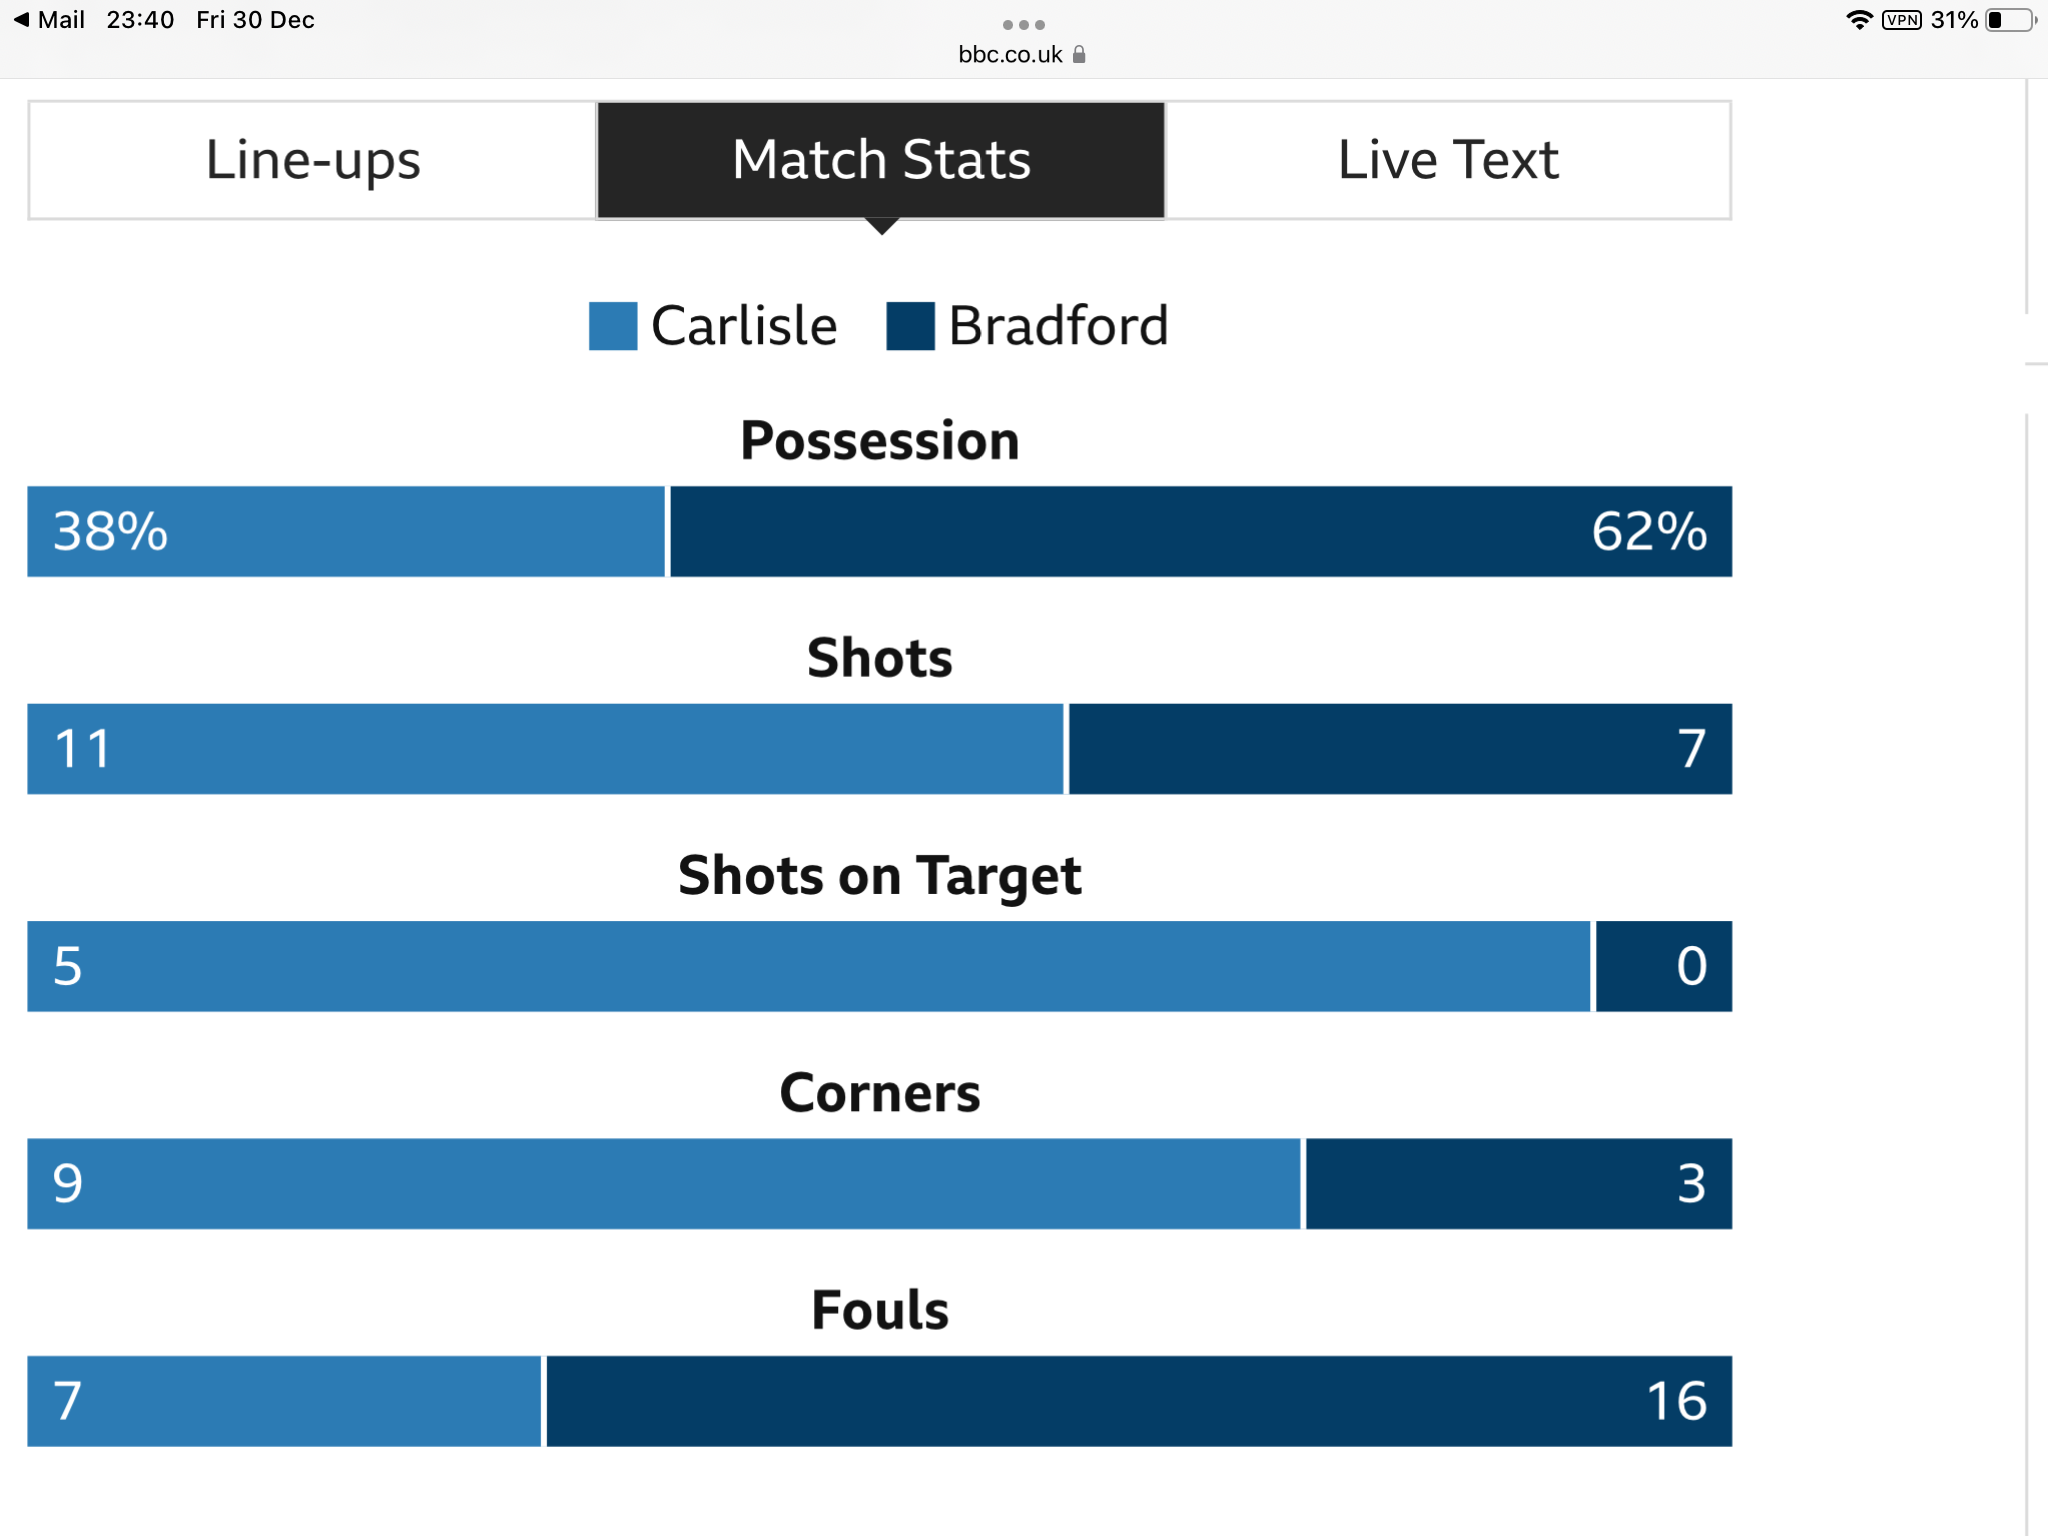Image resolution: width=2048 pixels, height=1536 pixels.
Task: Tap Carlisle's 9 corners bar
Action: point(664,1184)
